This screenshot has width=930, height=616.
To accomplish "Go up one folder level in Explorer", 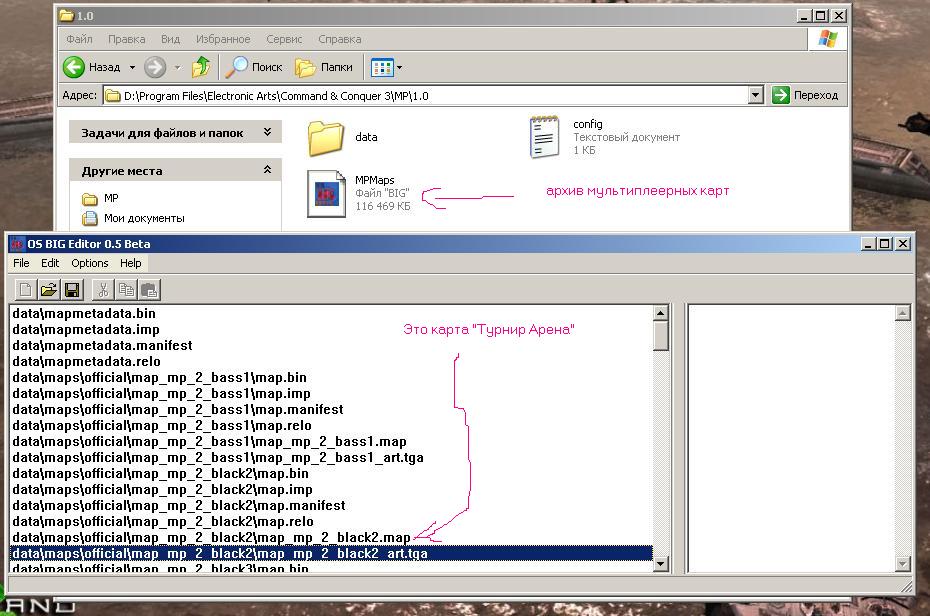I will click(201, 67).
